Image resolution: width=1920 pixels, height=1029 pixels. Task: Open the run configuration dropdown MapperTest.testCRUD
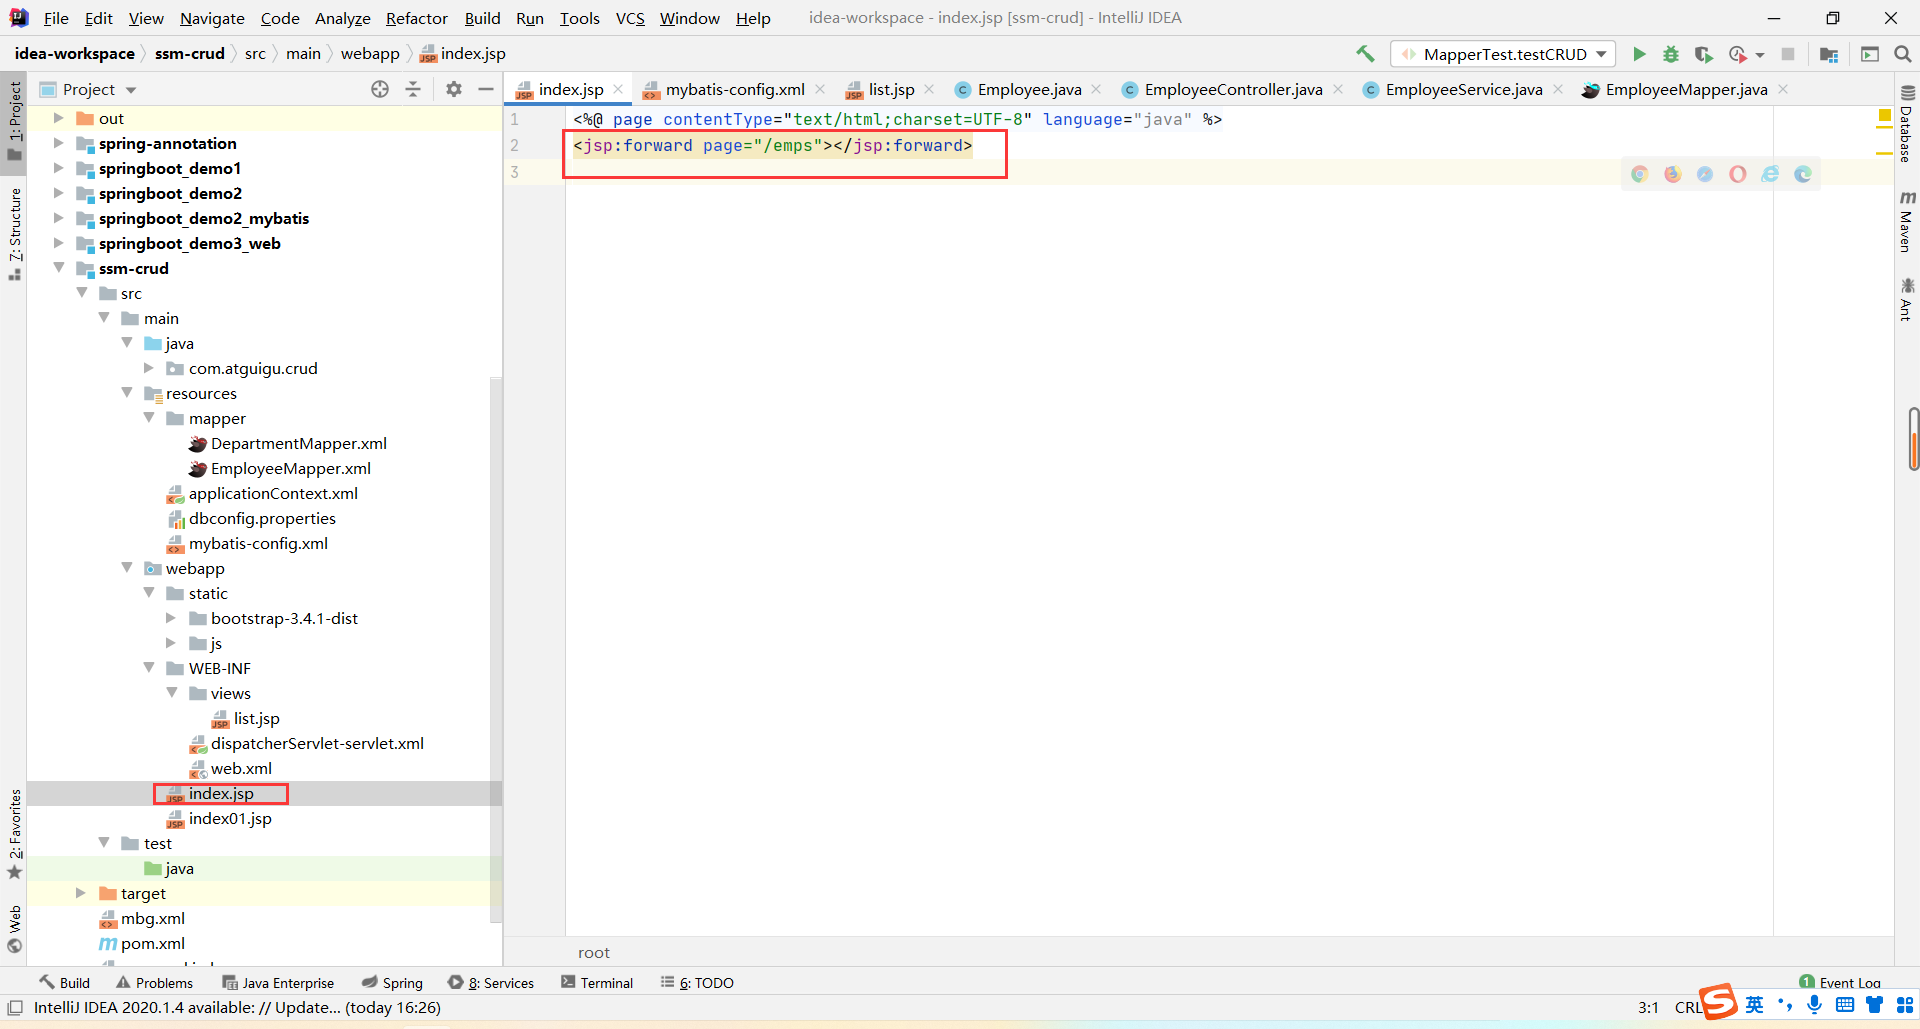[1503, 54]
